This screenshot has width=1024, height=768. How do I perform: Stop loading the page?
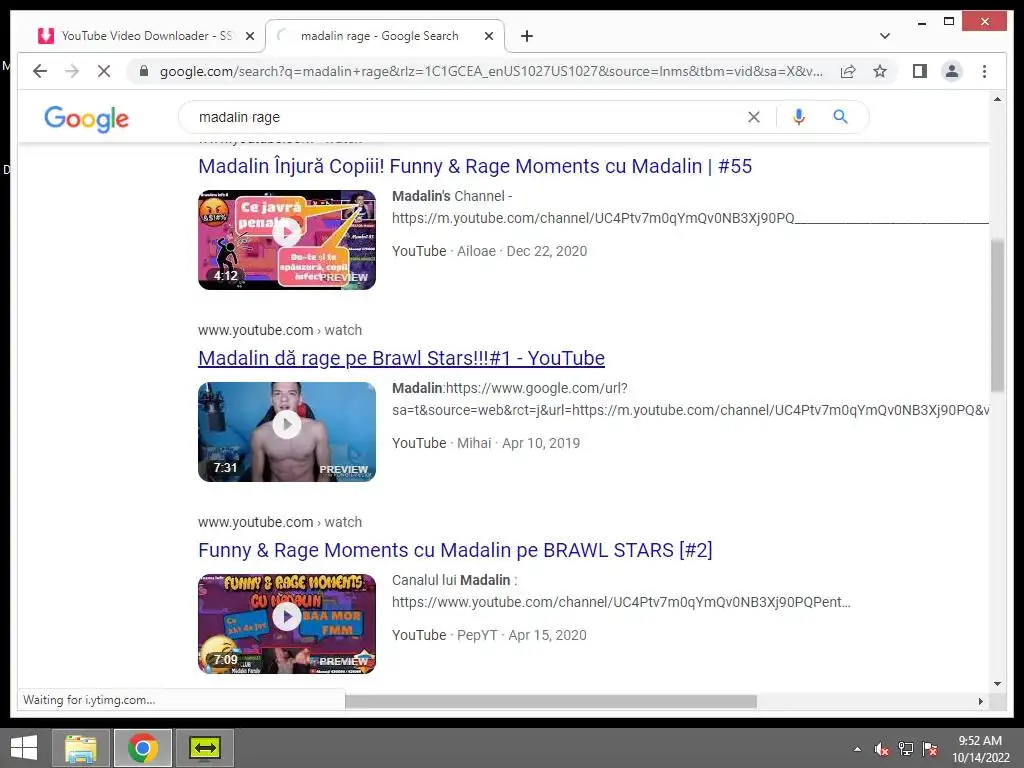click(104, 71)
